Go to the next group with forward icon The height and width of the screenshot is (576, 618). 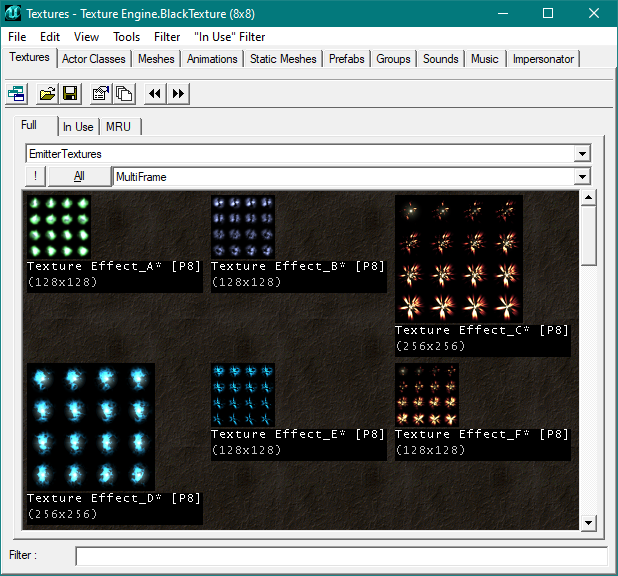[178, 94]
